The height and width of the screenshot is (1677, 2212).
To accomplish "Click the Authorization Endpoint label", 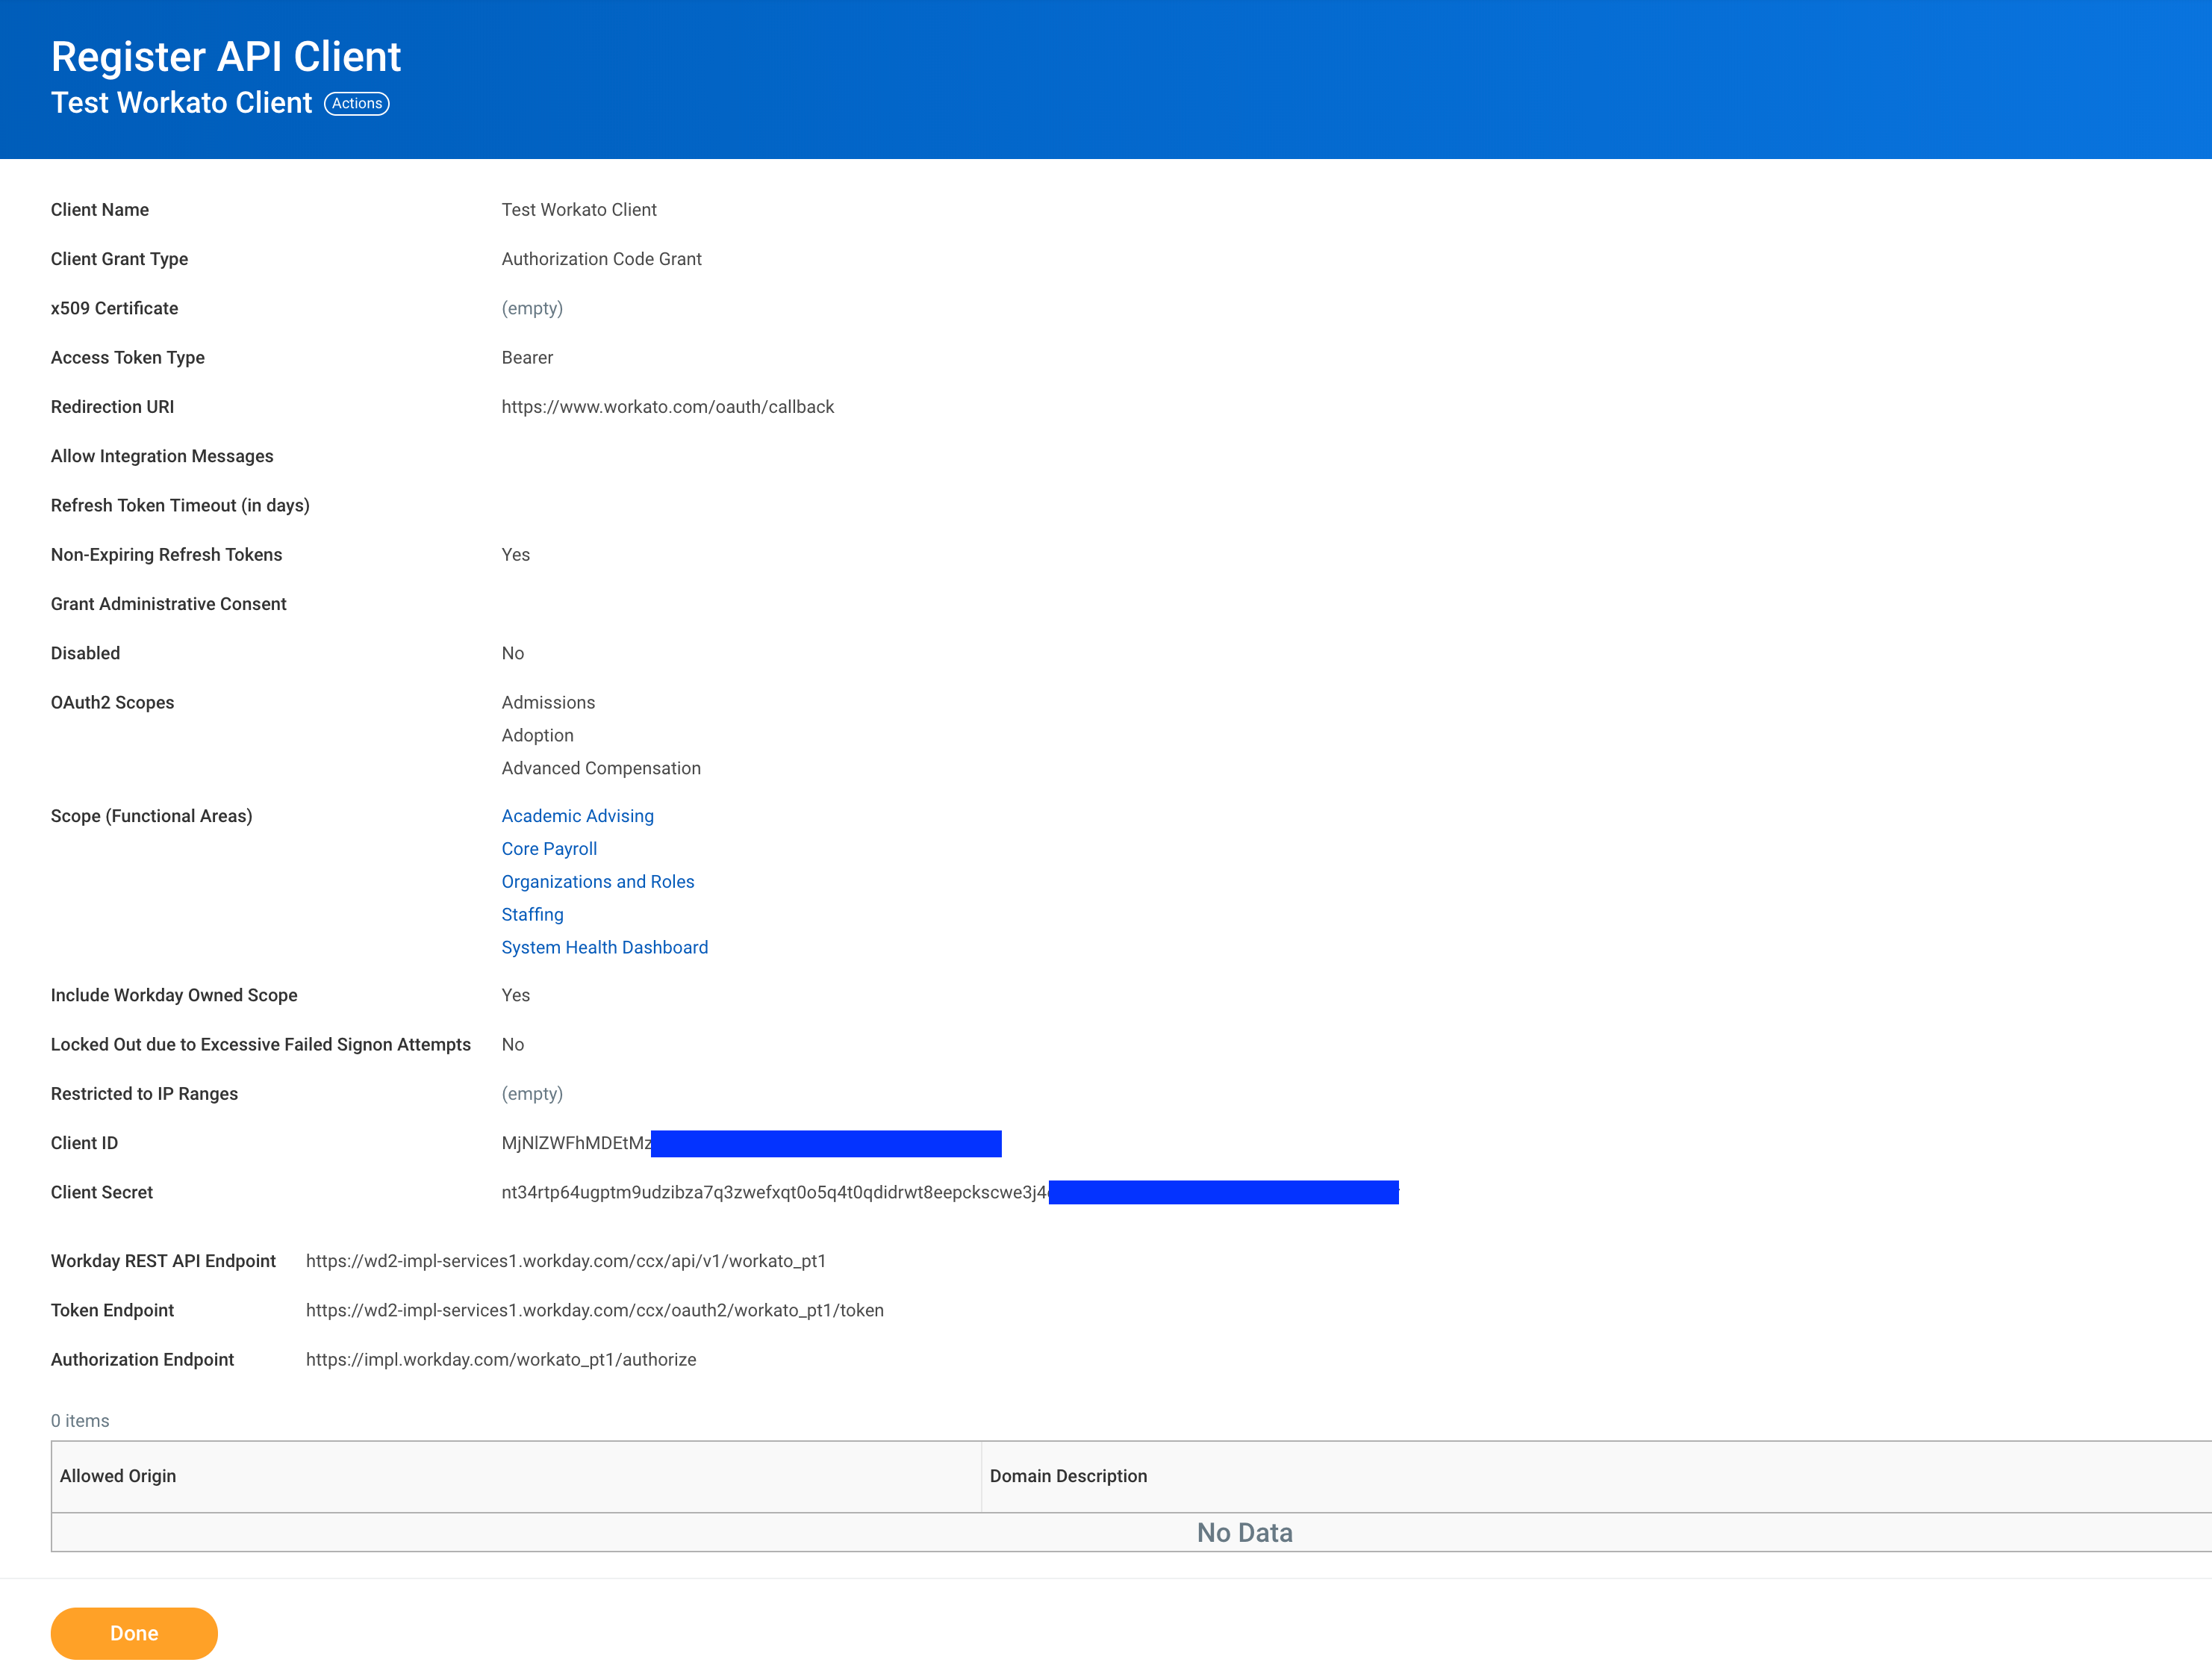I will point(142,1360).
